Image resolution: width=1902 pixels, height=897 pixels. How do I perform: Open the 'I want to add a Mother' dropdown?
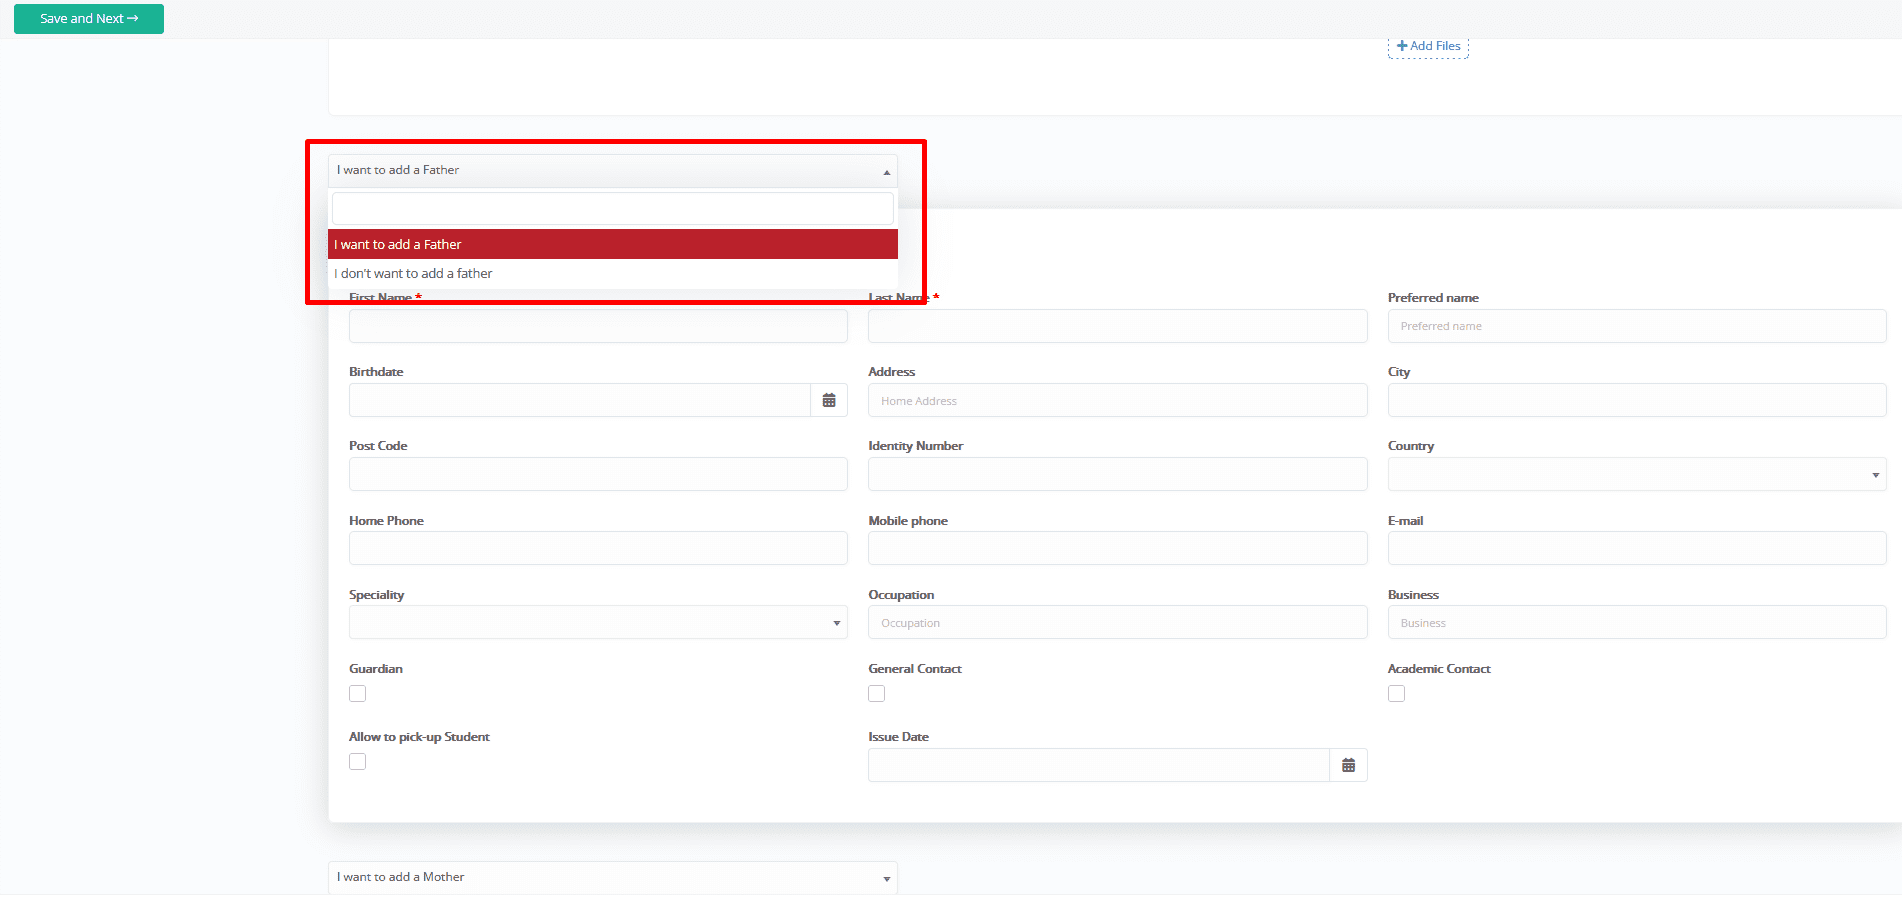[x=613, y=877]
